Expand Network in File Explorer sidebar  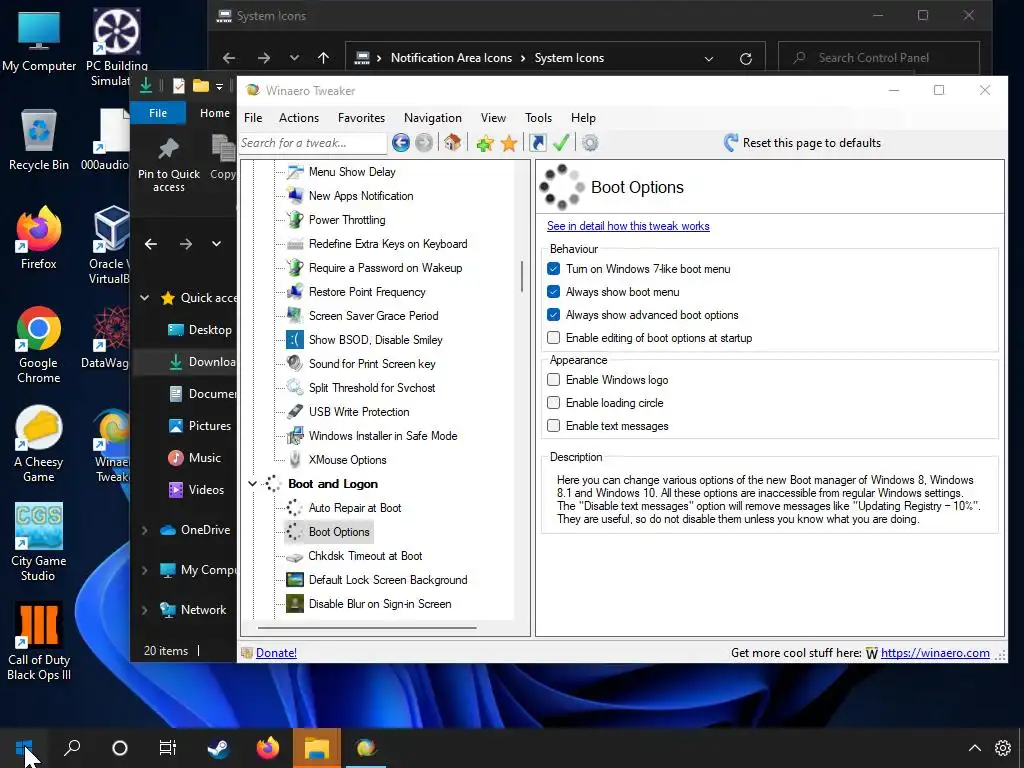click(145, 610)
